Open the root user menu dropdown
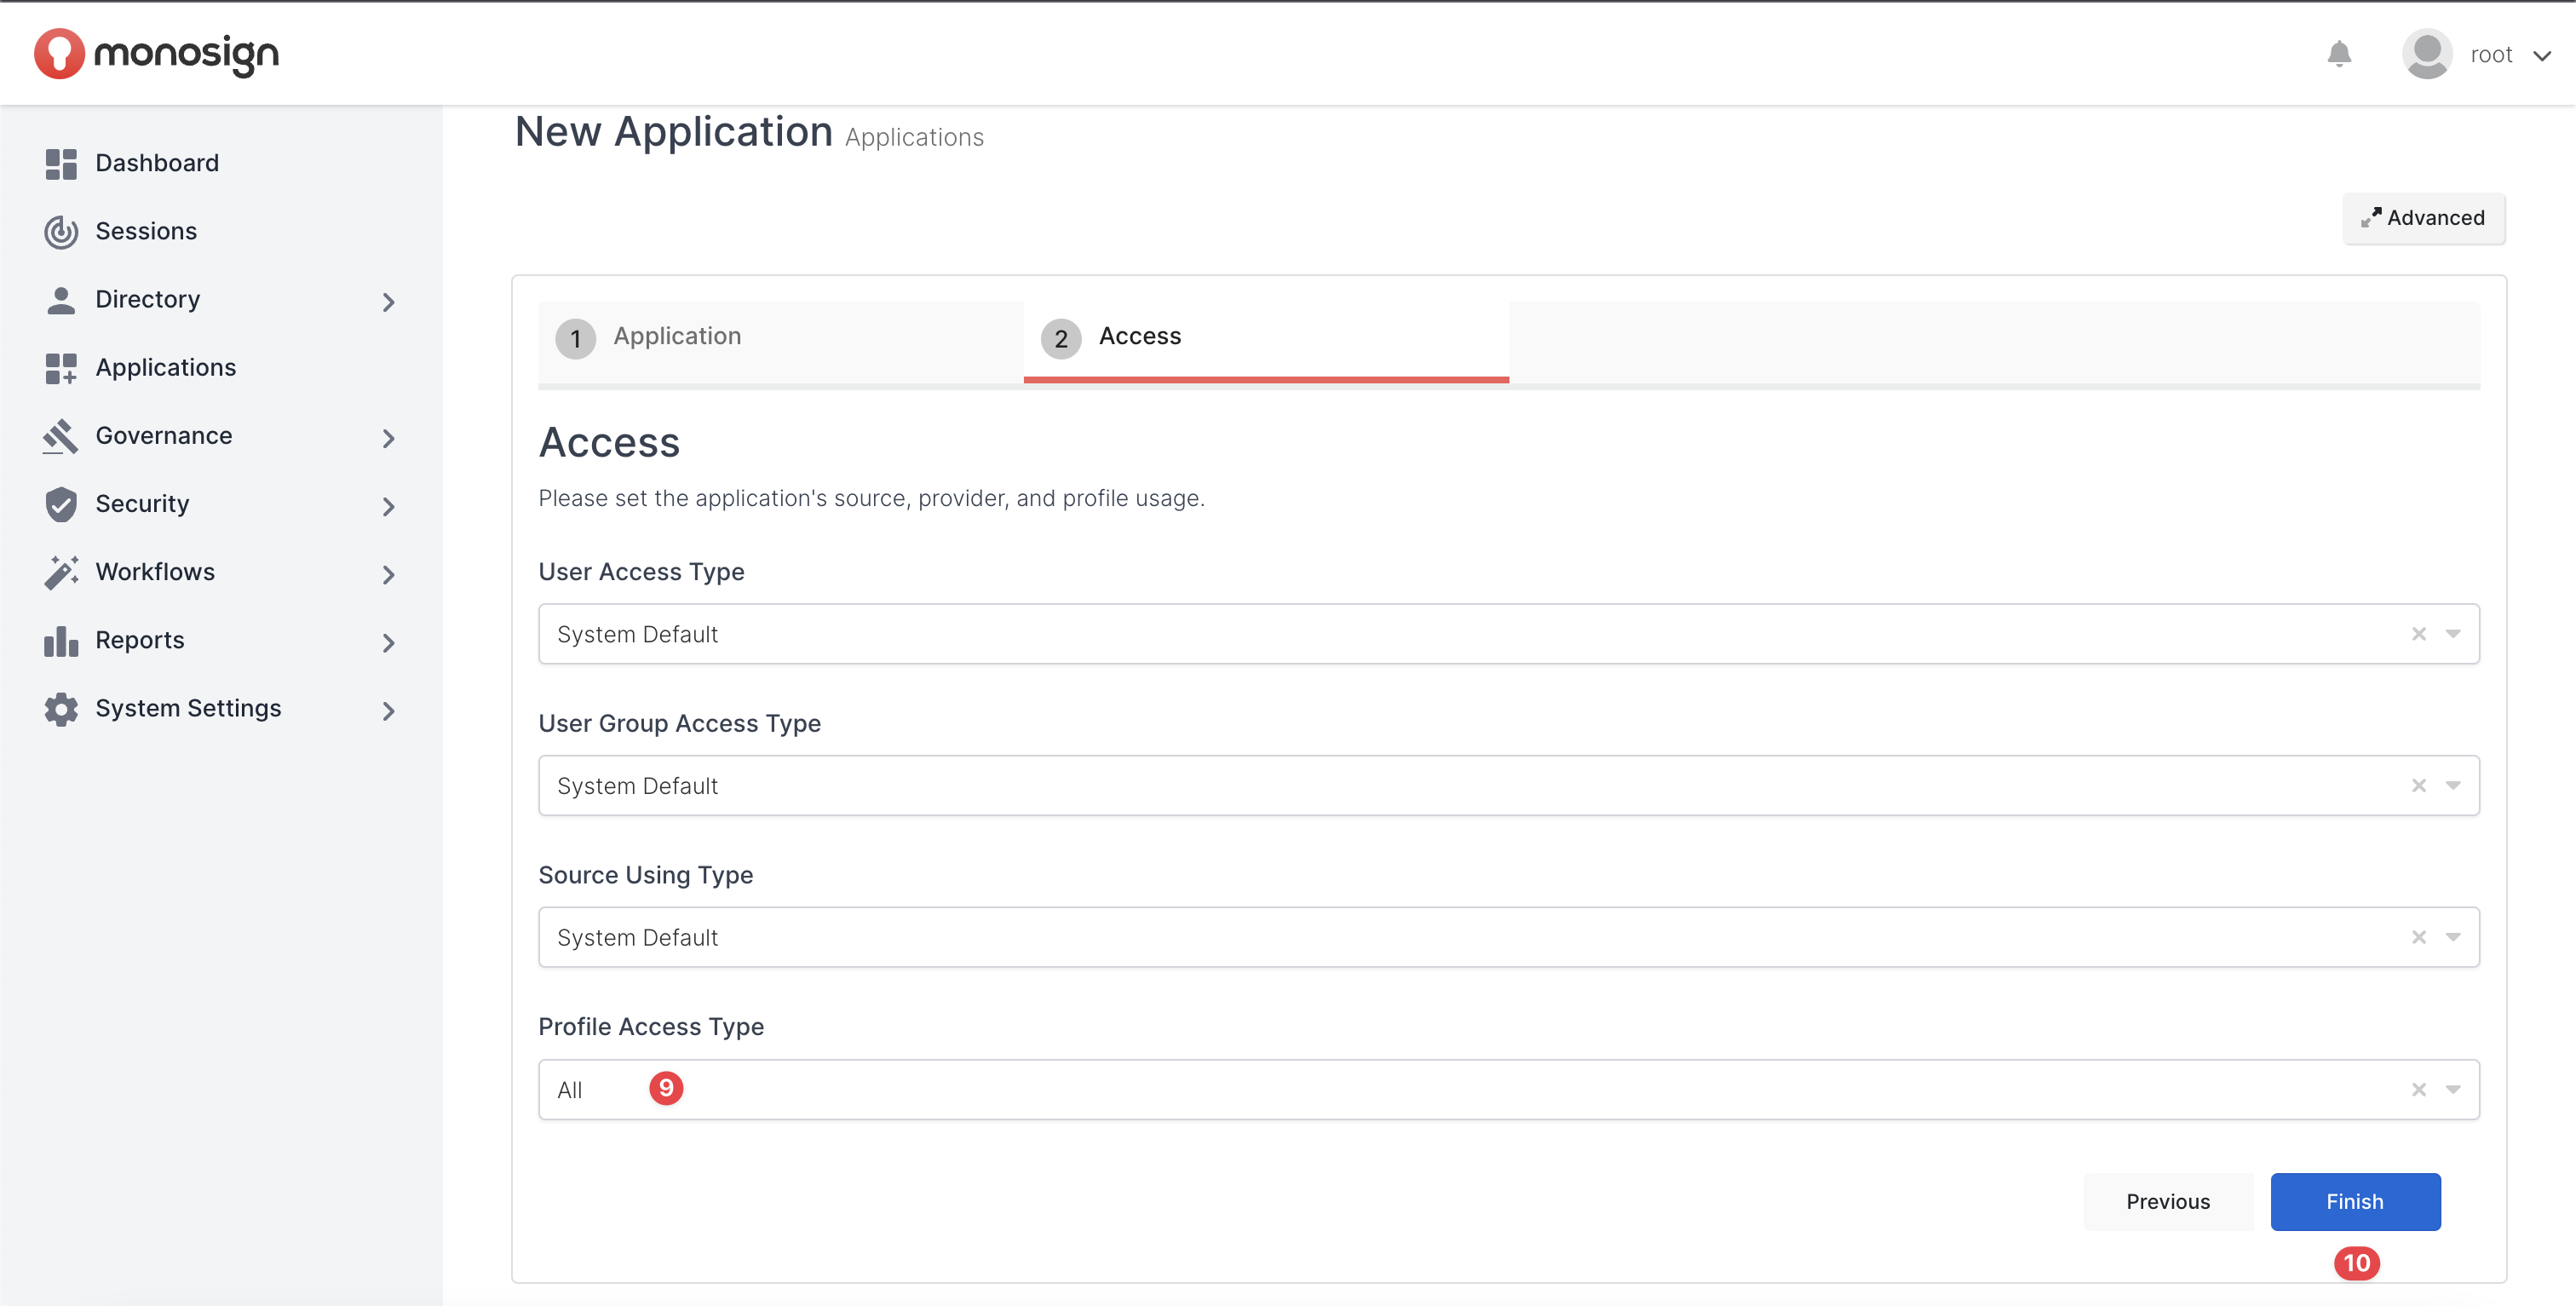Image resolution: width=2576 pixels, height=1306 pixels. point(2541,55)
